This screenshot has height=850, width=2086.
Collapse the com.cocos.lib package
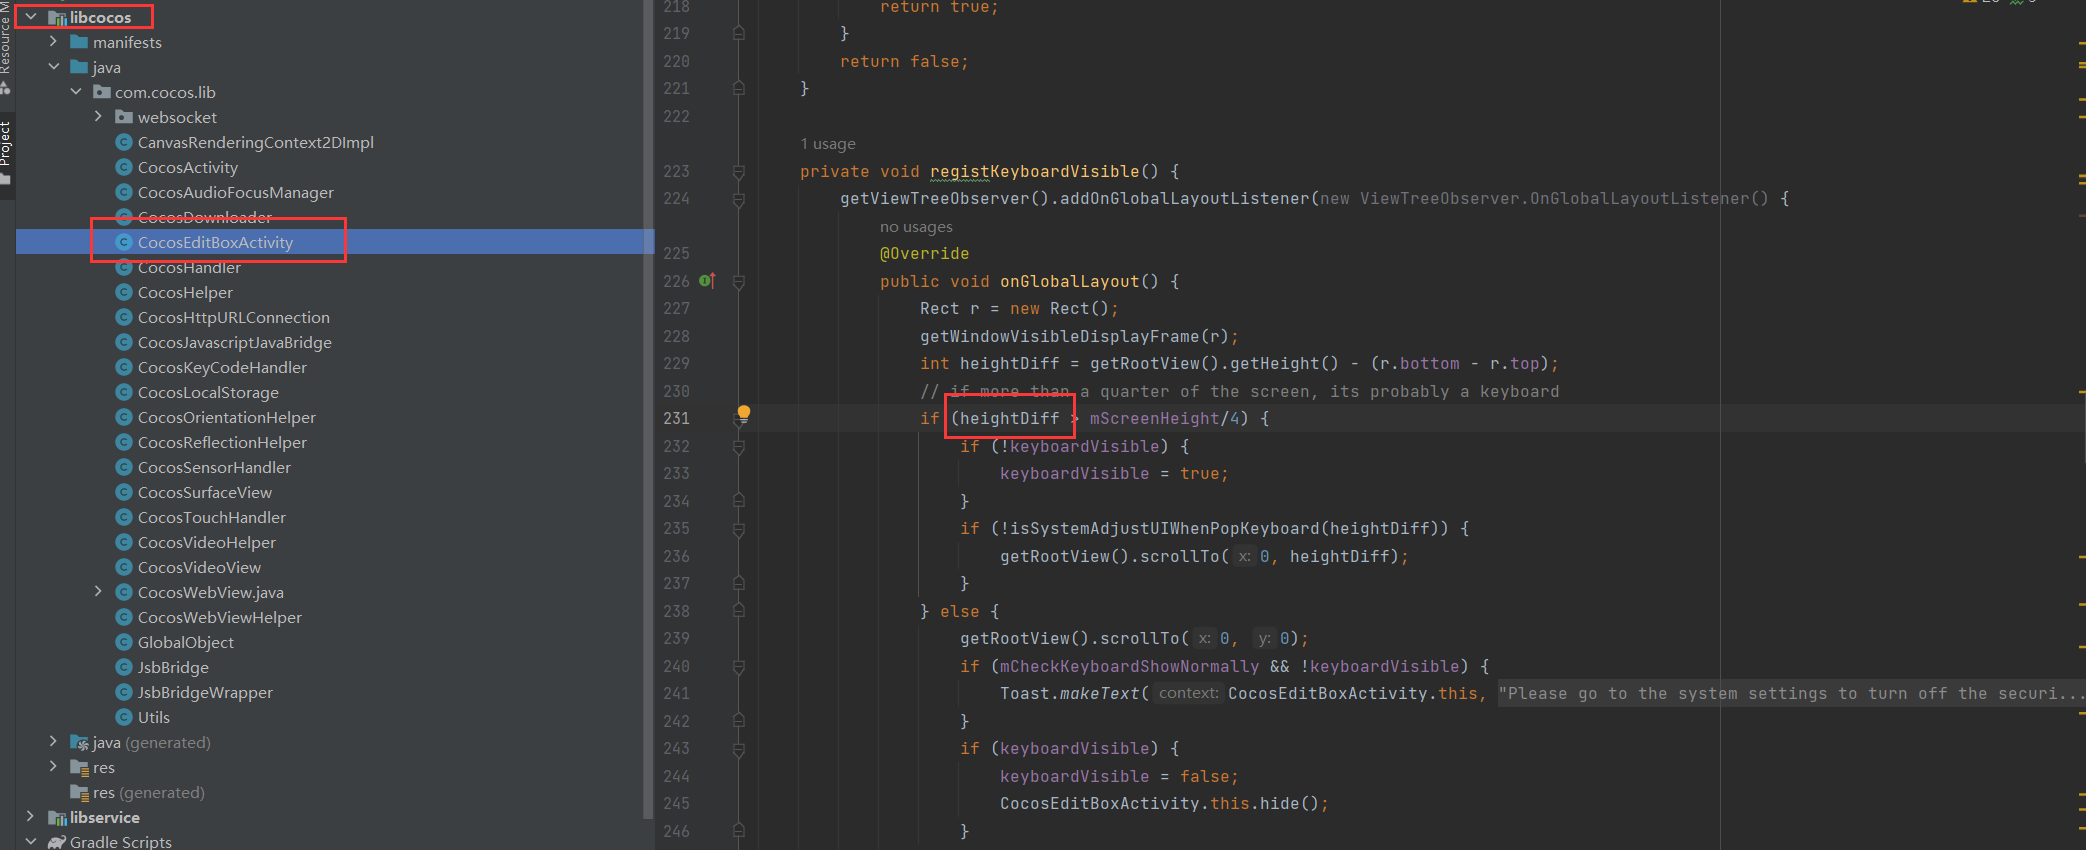[76, 92]
